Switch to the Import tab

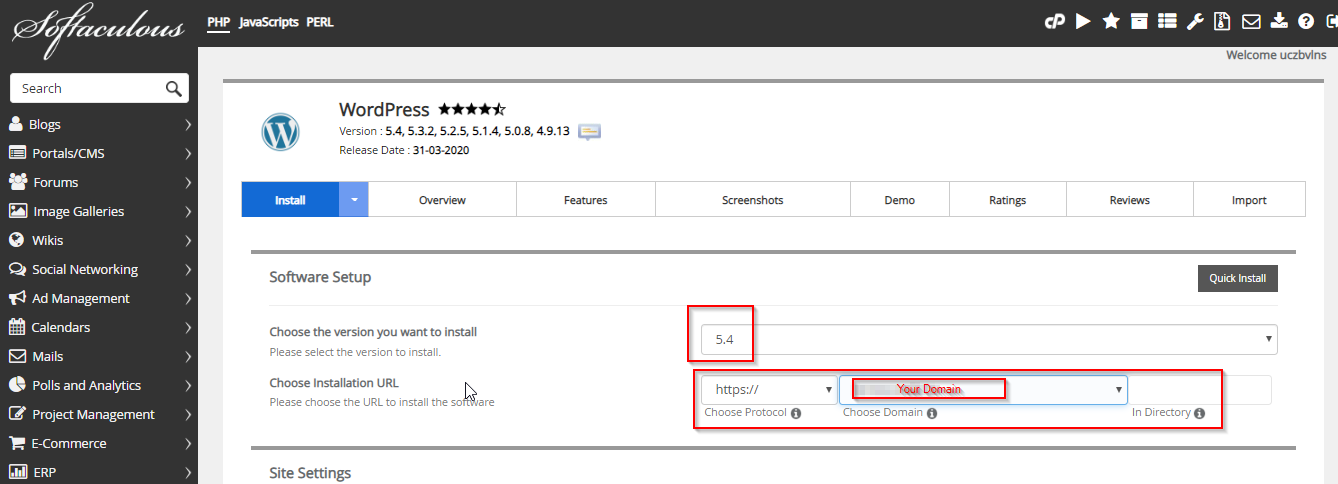click(x=1249, y=200)
